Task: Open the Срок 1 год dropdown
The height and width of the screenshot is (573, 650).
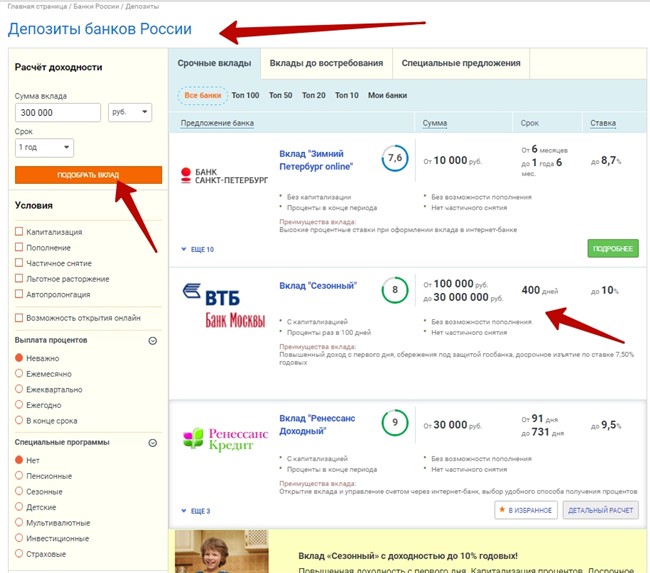Action: tap(44, 148)
